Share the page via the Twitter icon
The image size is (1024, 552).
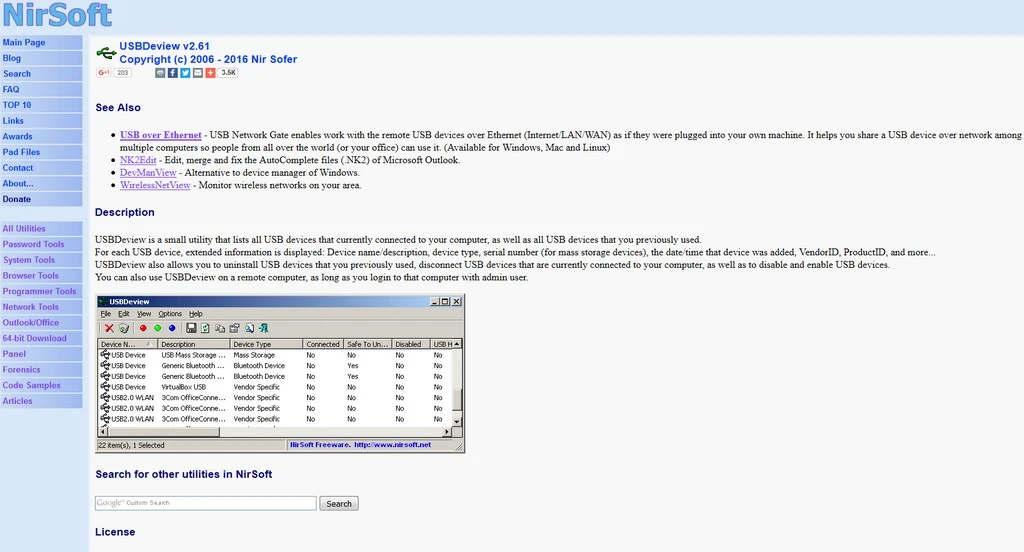[185, 73]
